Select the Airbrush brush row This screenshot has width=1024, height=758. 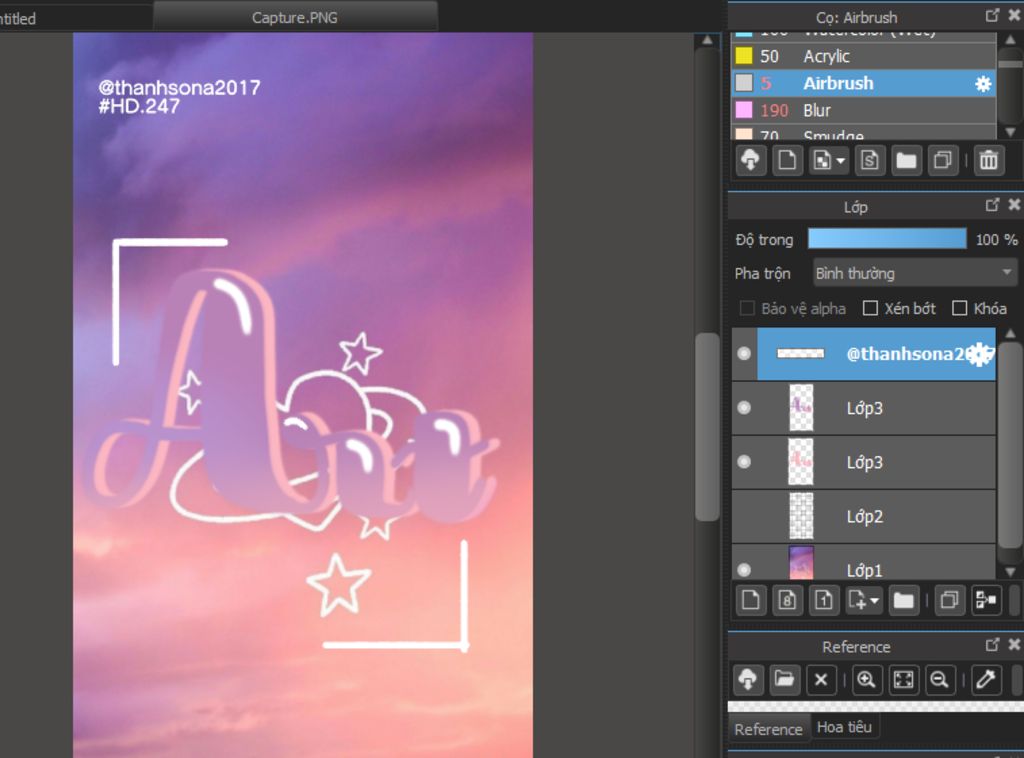pos(863,84)
